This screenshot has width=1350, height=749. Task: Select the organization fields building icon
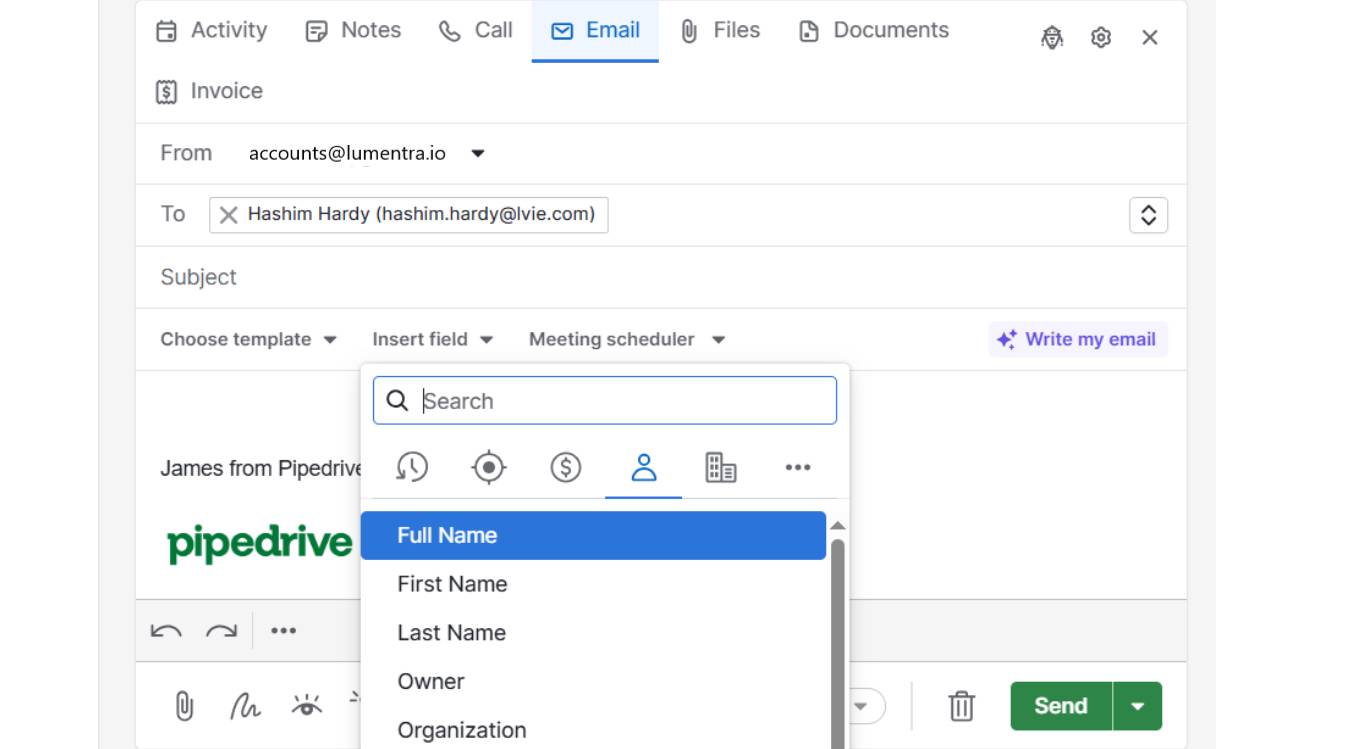point(720,466)
